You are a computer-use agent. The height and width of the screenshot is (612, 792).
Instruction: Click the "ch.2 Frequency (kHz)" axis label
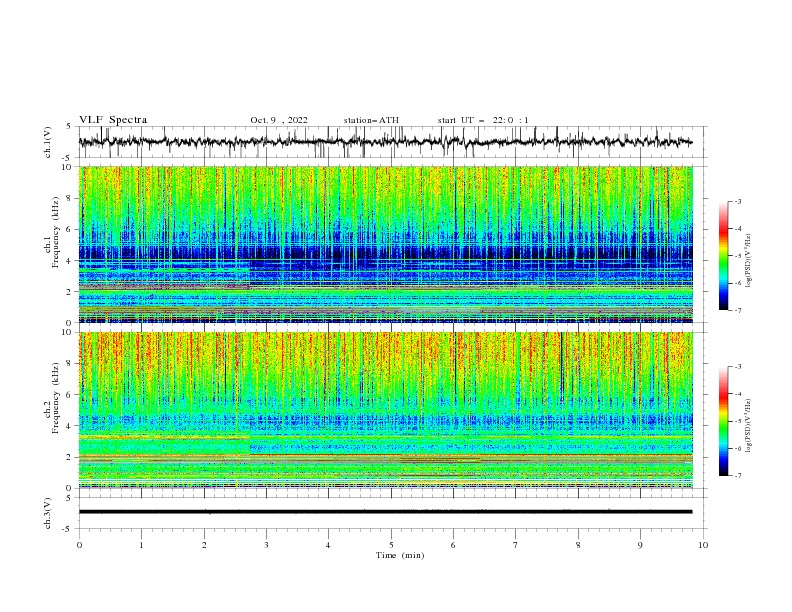coord(51,398)
